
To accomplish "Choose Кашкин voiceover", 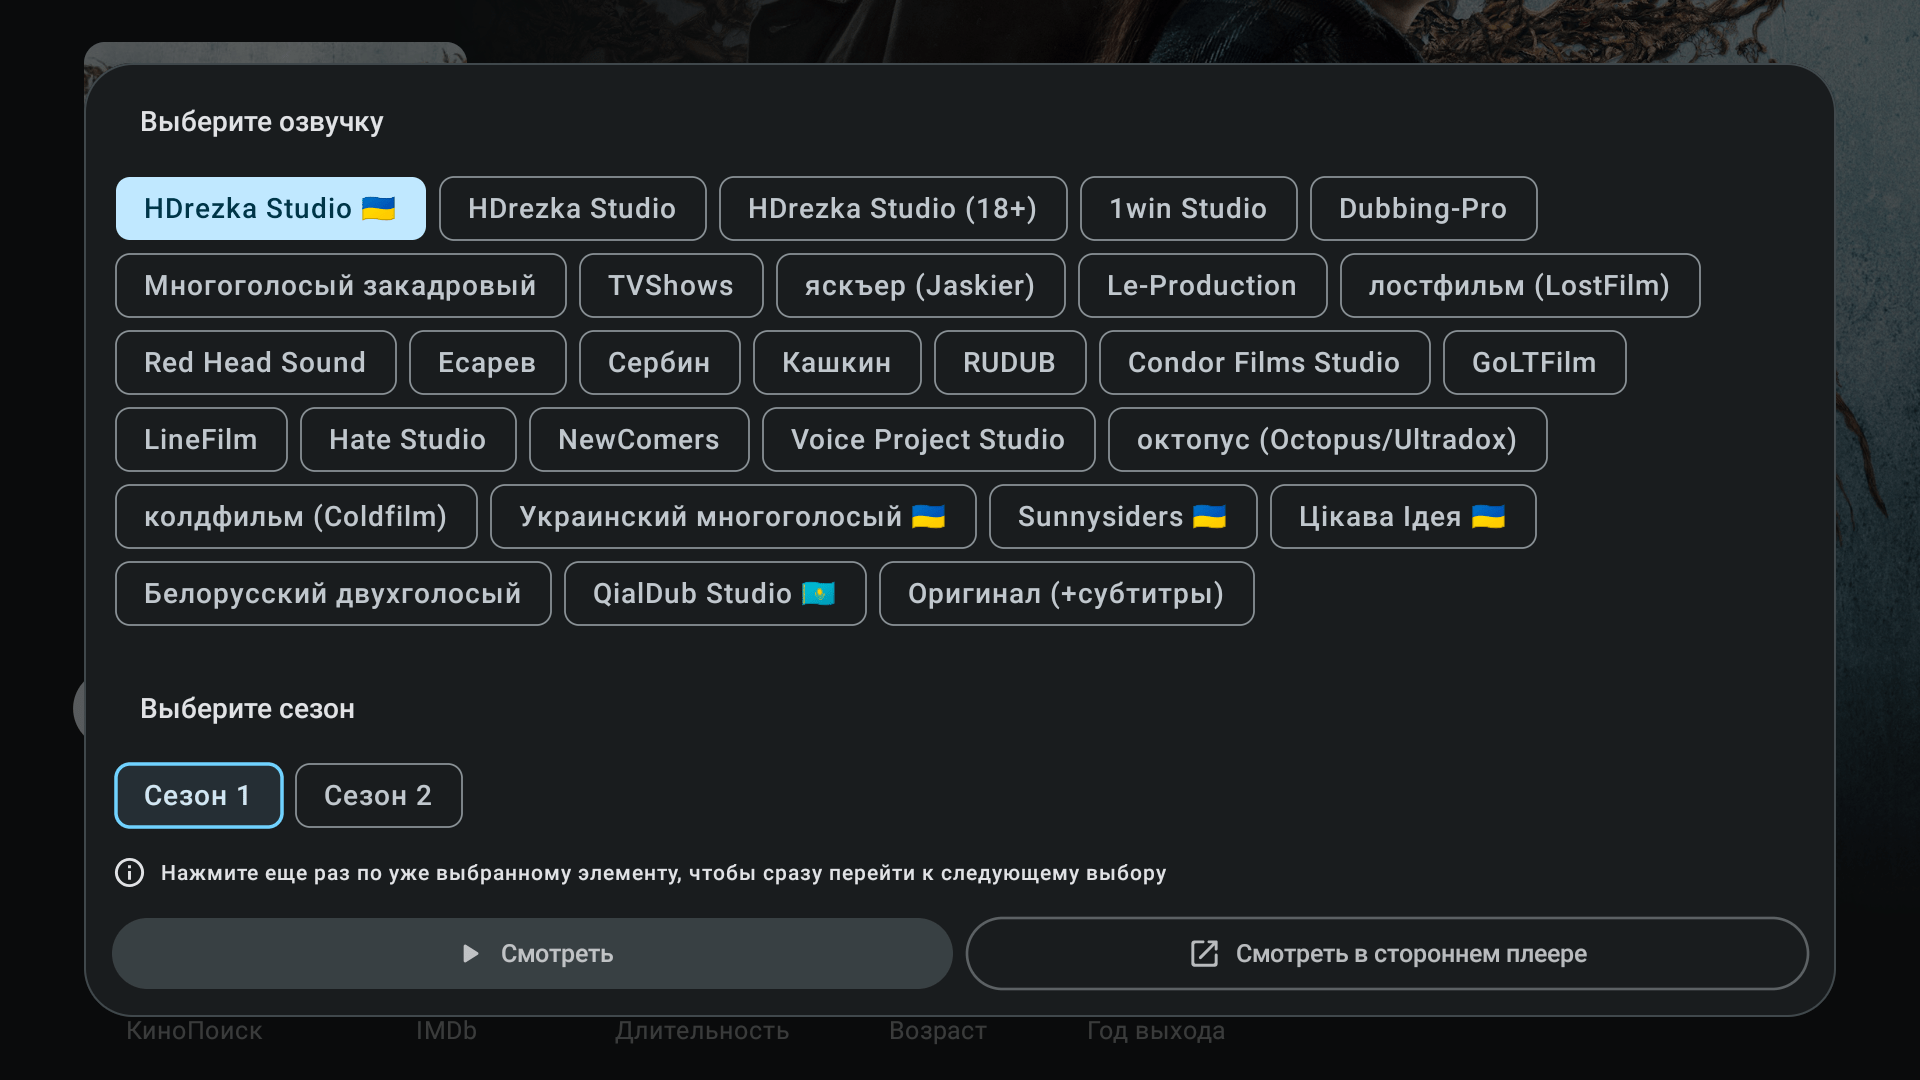I will [x=838, y=362].
